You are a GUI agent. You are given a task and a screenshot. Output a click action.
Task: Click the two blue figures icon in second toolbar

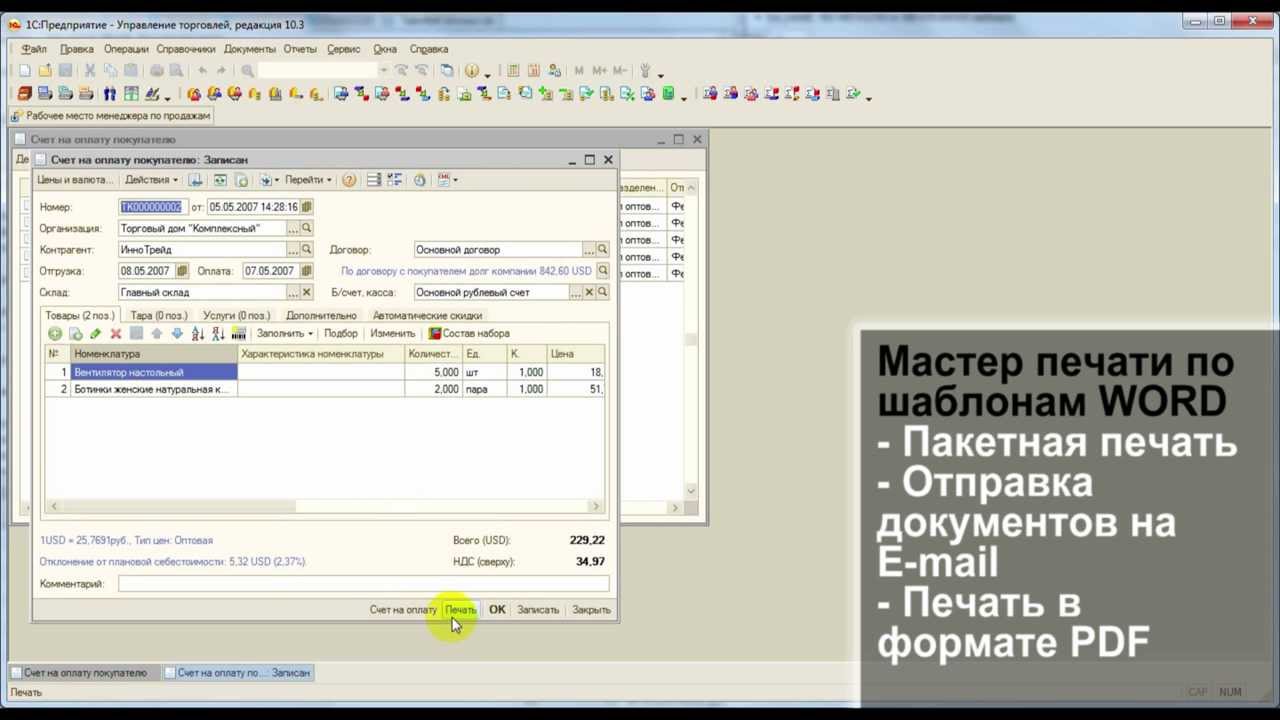(110, 94)
